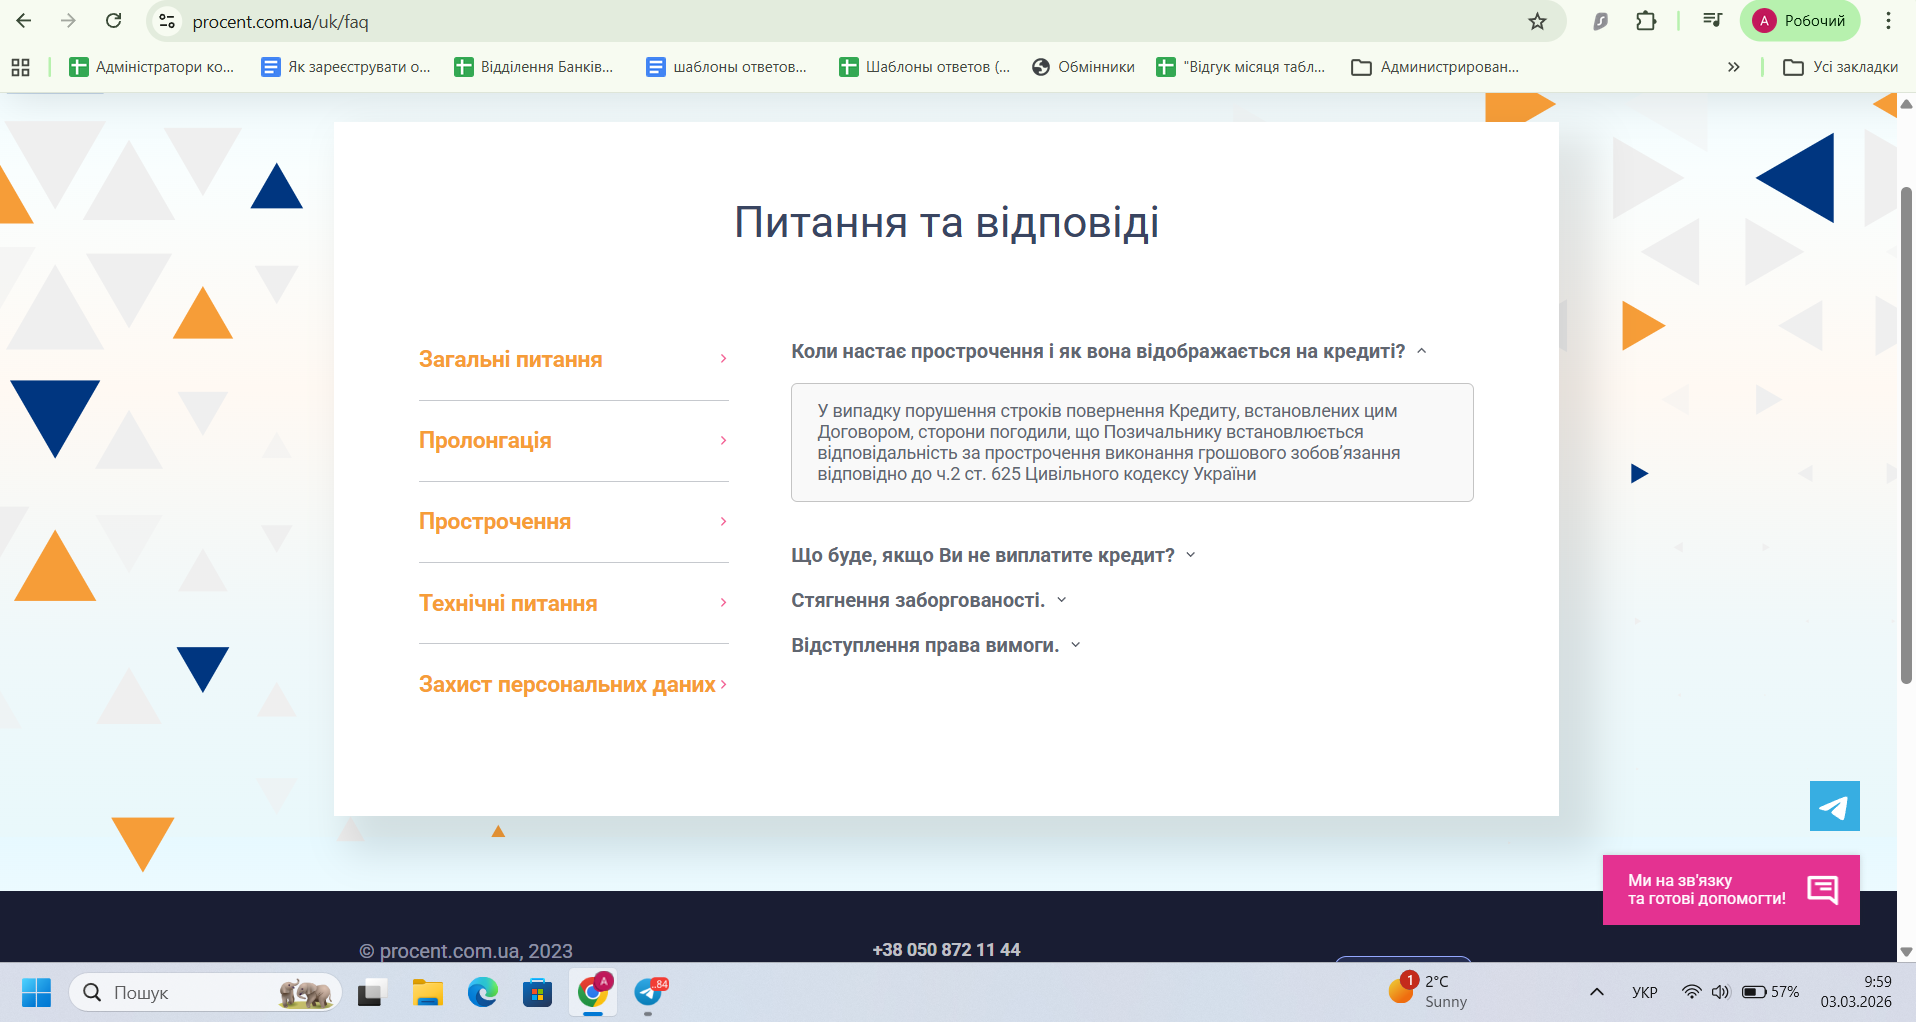Open weather widget showing 2°C Sunny

click(x=1428, y=991)
